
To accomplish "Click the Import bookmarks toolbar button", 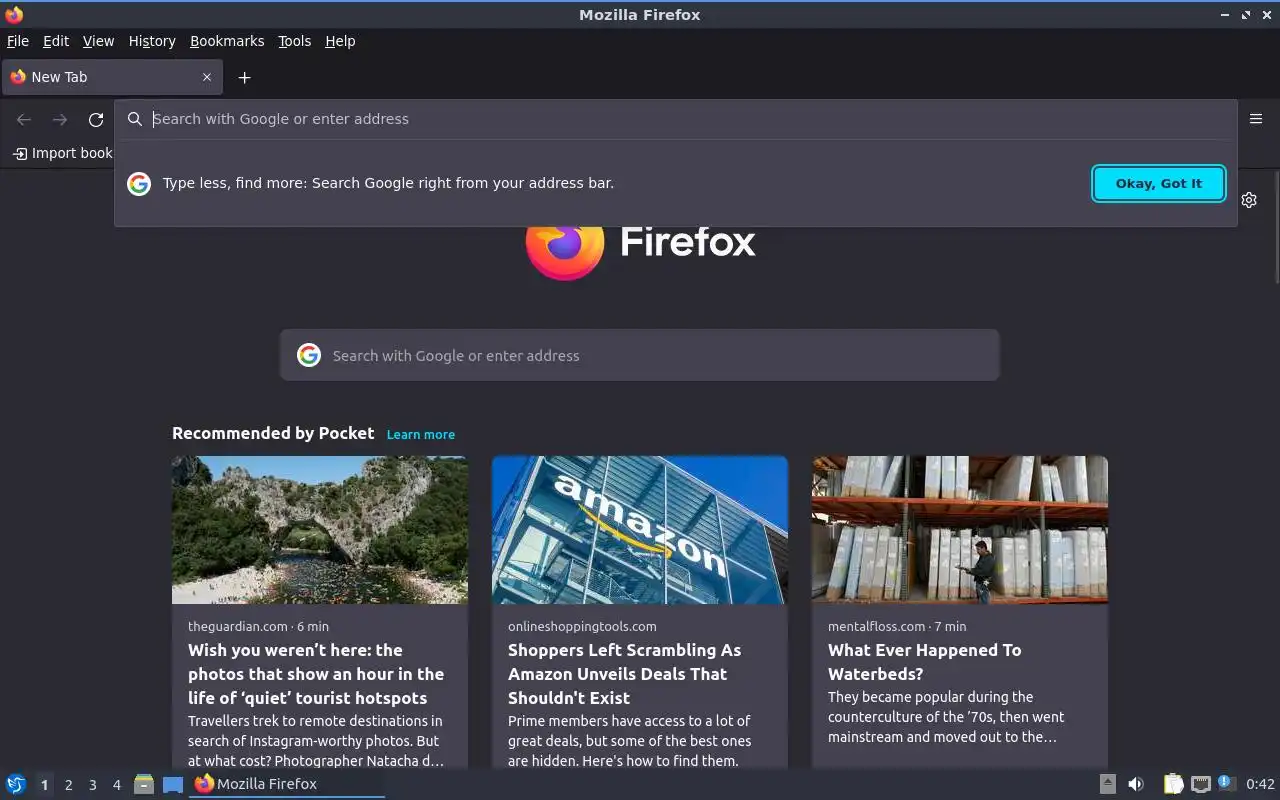I will [62, 153].
